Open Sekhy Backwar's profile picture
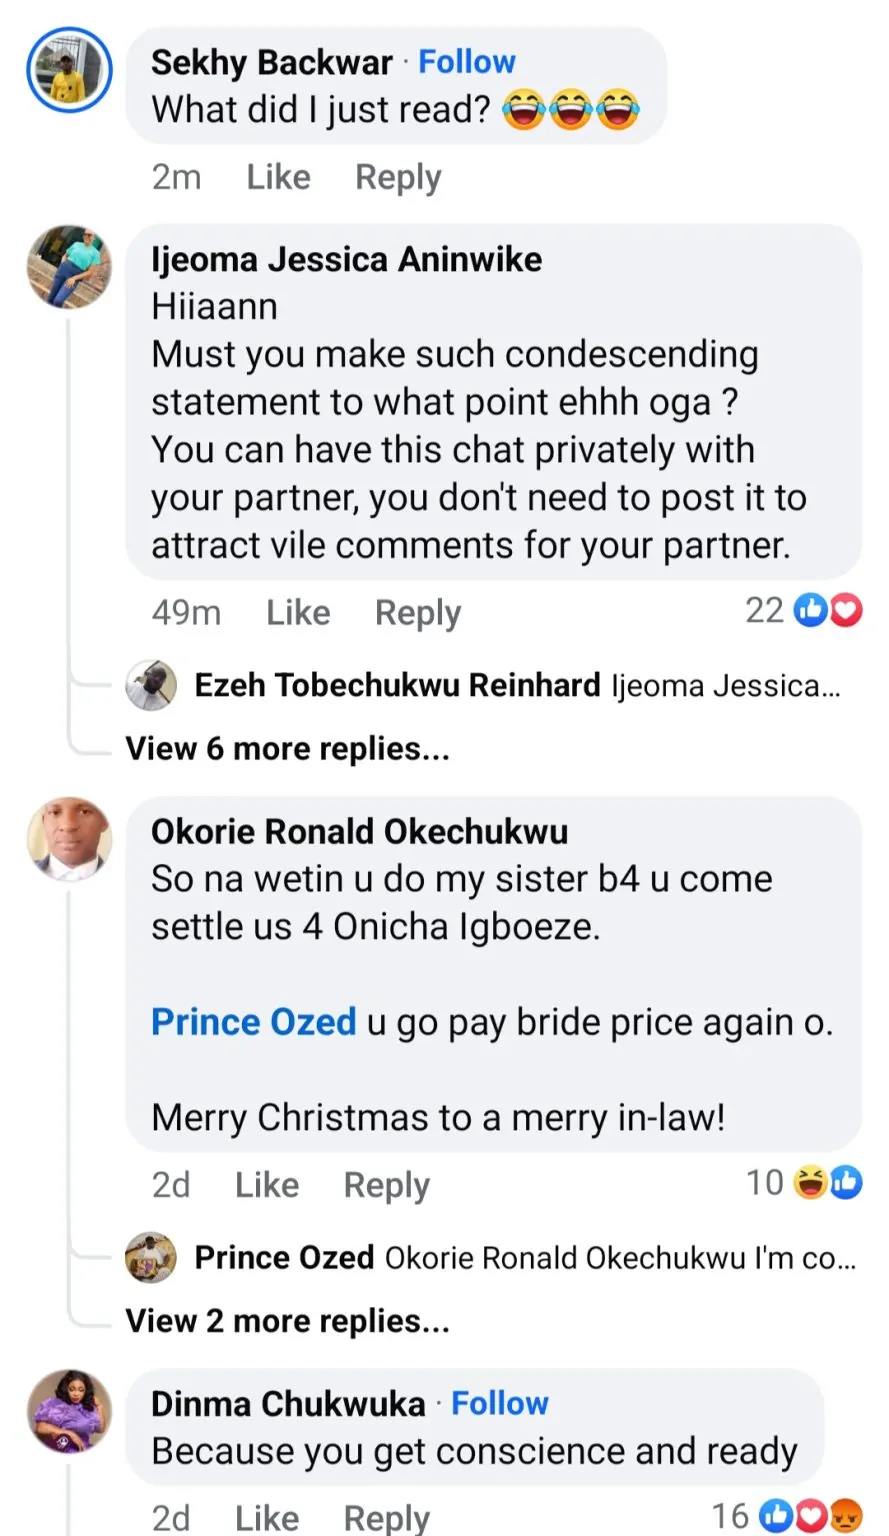 click(x=69, y=70)
